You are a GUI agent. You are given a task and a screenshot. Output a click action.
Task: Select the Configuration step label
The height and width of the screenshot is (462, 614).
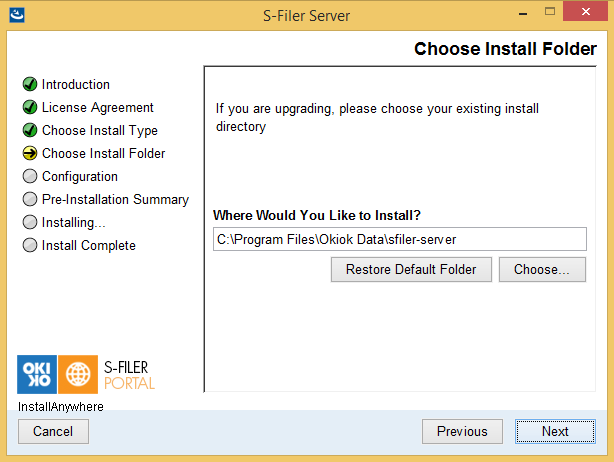80,177
